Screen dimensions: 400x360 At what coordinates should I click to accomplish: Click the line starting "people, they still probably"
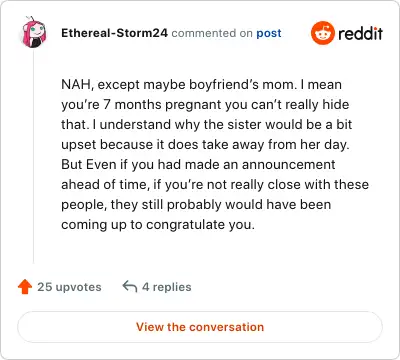pos(196,205)
